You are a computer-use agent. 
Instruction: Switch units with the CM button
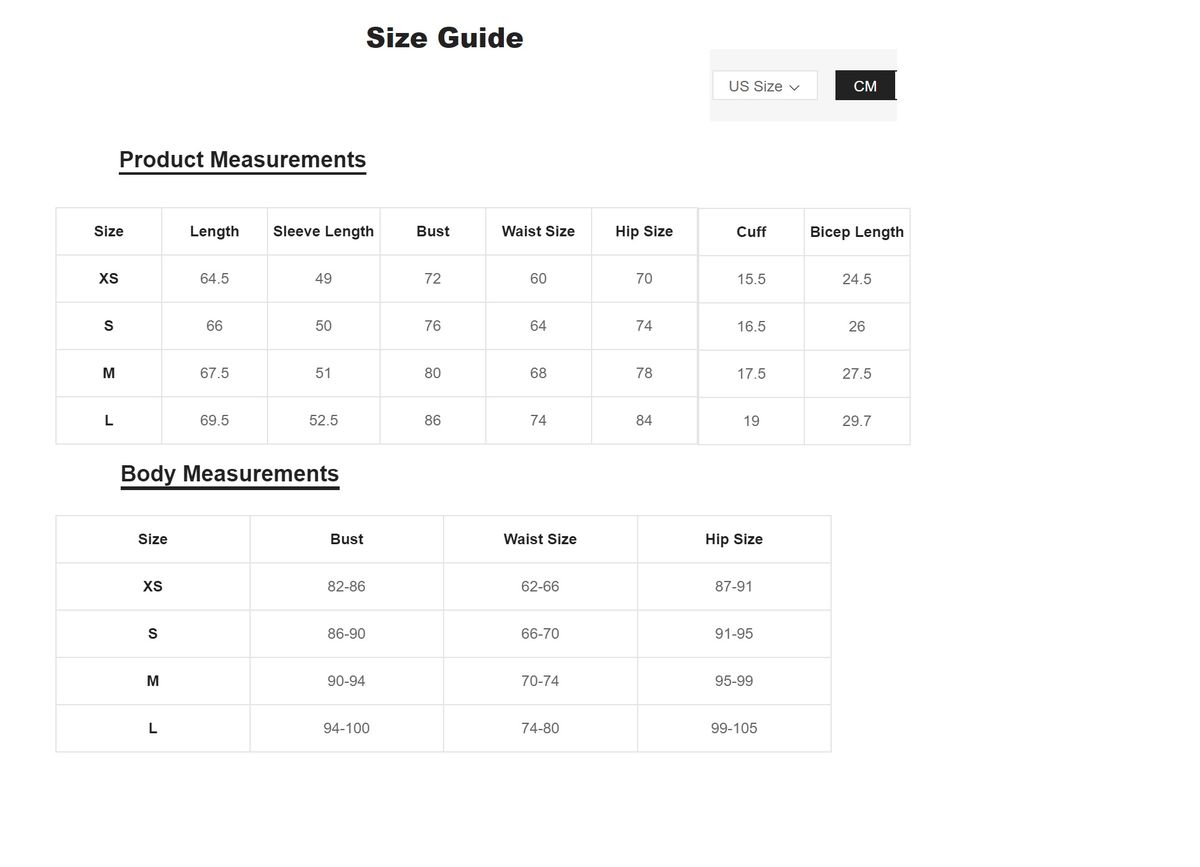[x=865, y=86]
